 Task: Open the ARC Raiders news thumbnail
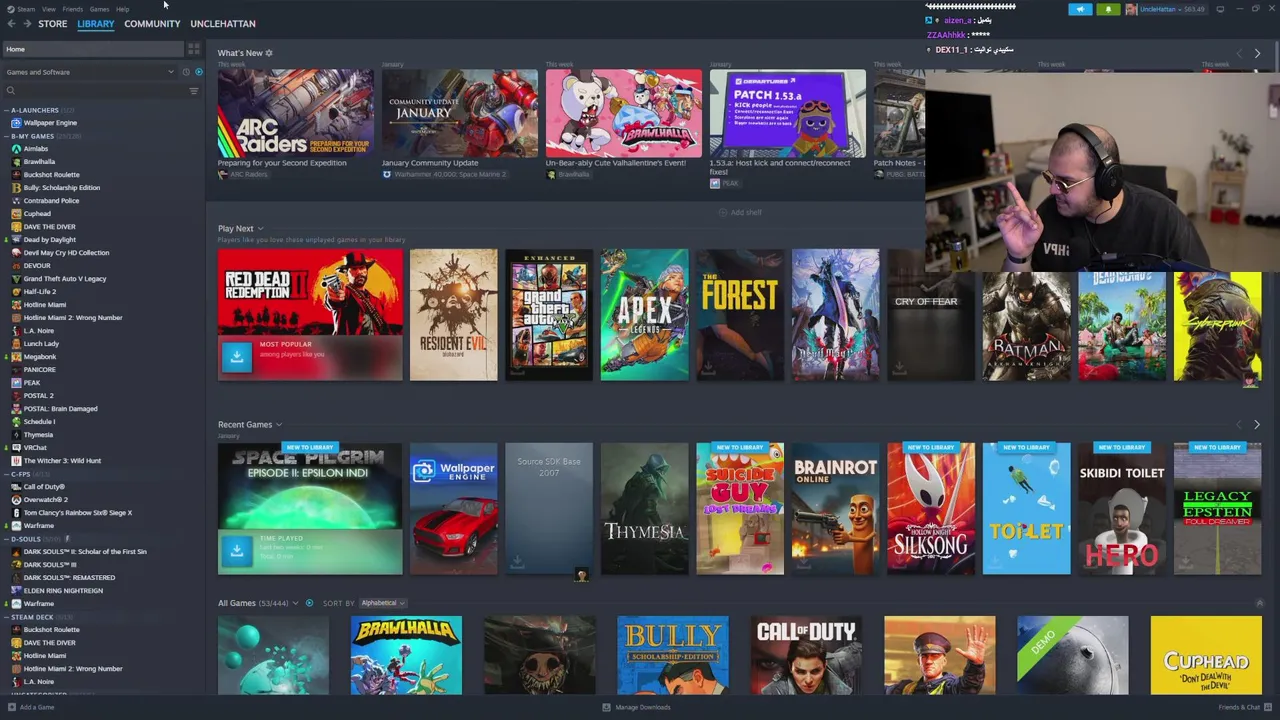[x=295, y=113]
